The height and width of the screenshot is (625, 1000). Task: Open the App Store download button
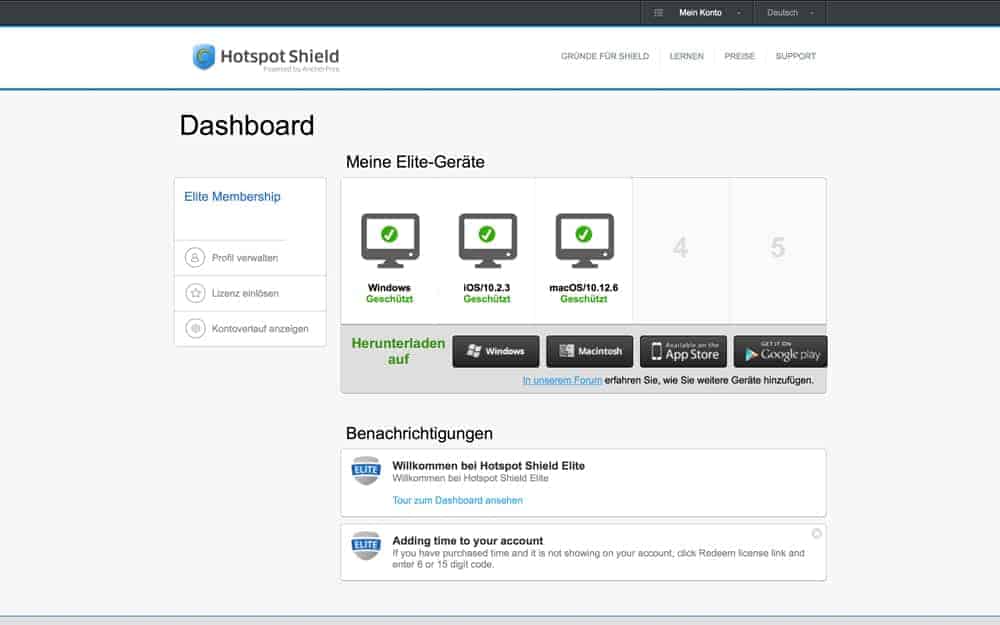pyautogui.click(x=683, y=351)
